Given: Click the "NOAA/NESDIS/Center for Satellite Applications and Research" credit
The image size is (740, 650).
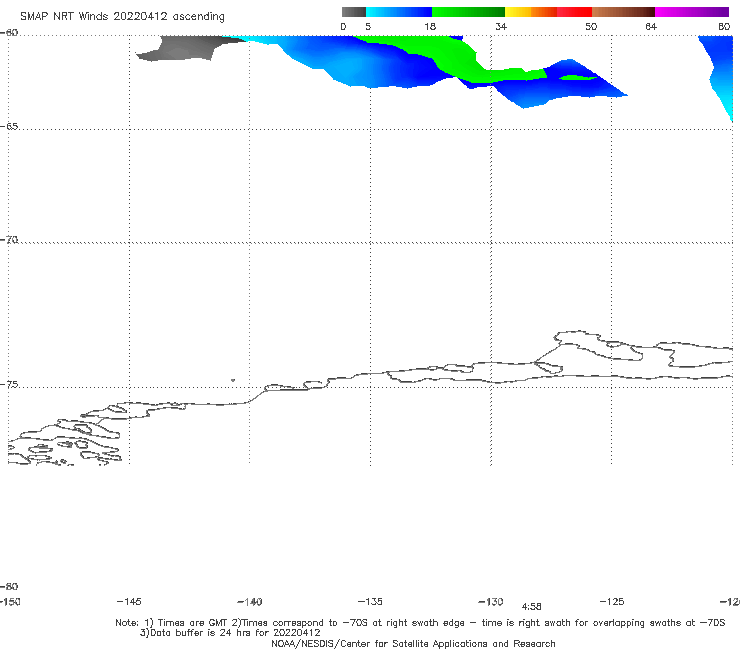Looking at the screenshot, I should point(413,643).
